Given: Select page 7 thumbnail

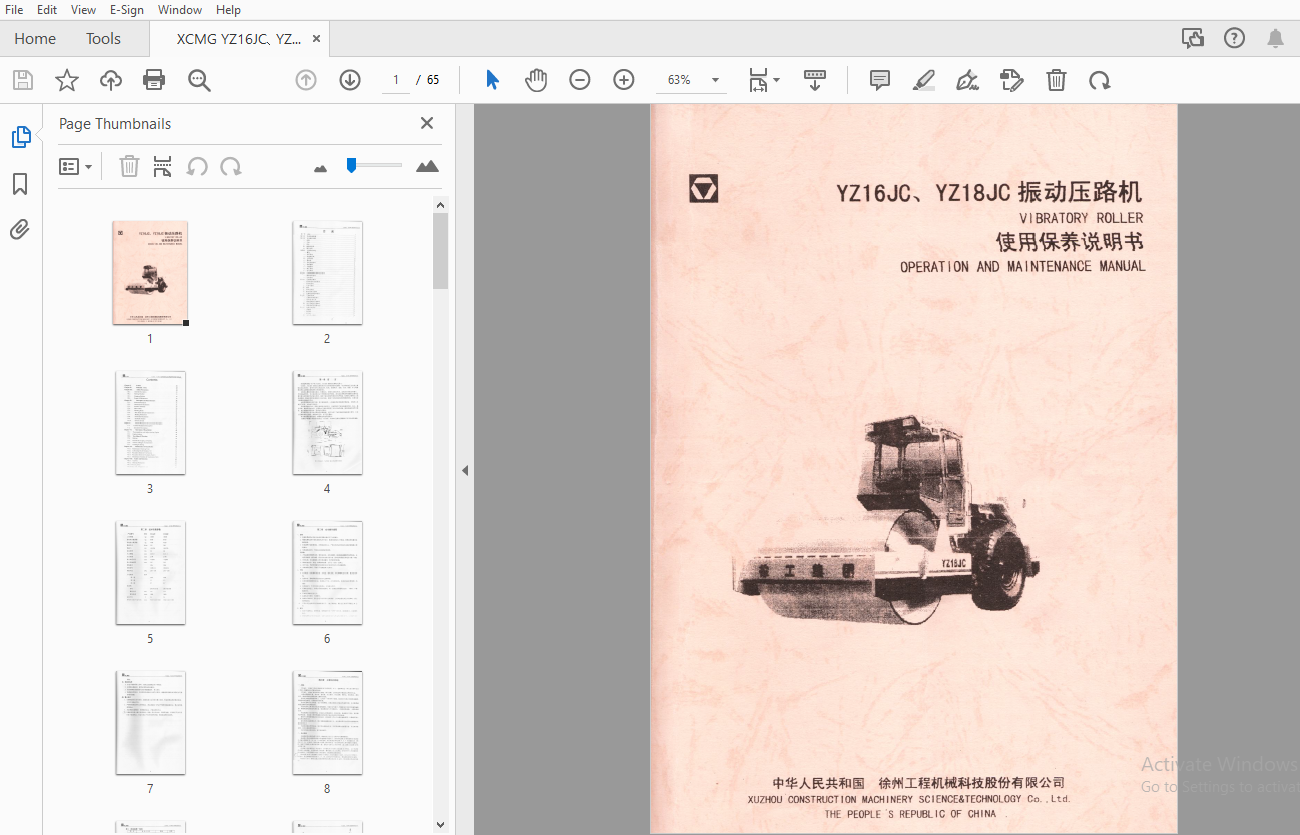Looking at the screenshot, I should (150, 723).
